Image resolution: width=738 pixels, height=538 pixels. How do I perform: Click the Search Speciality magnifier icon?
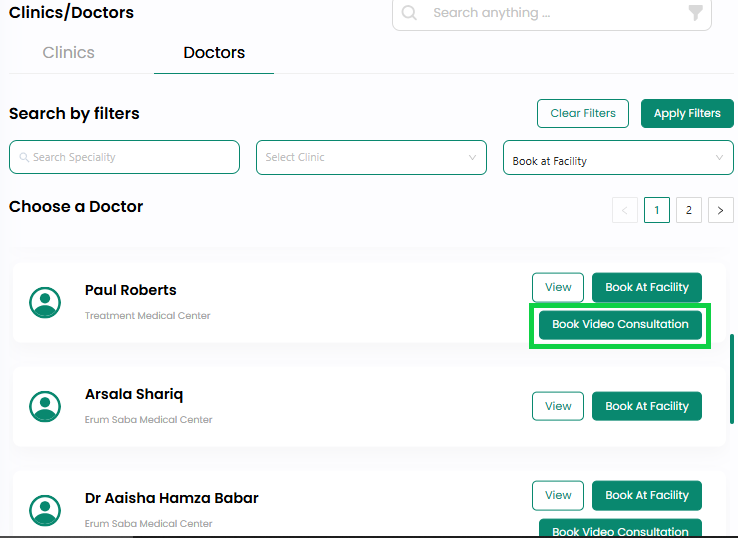point(24,157)
